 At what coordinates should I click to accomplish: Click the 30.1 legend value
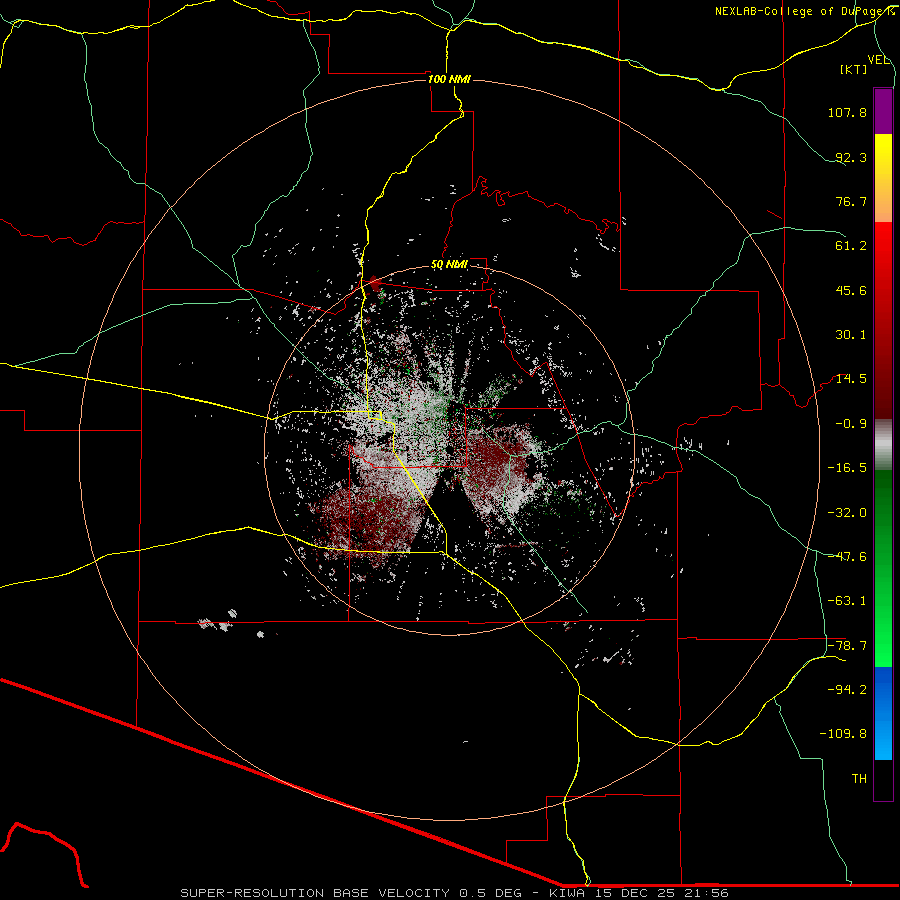pyautogui.click(x=851, y=335)
